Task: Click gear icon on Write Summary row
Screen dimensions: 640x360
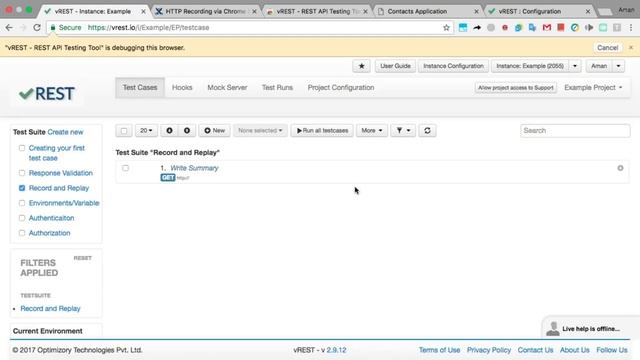Action: pos(620,168)
